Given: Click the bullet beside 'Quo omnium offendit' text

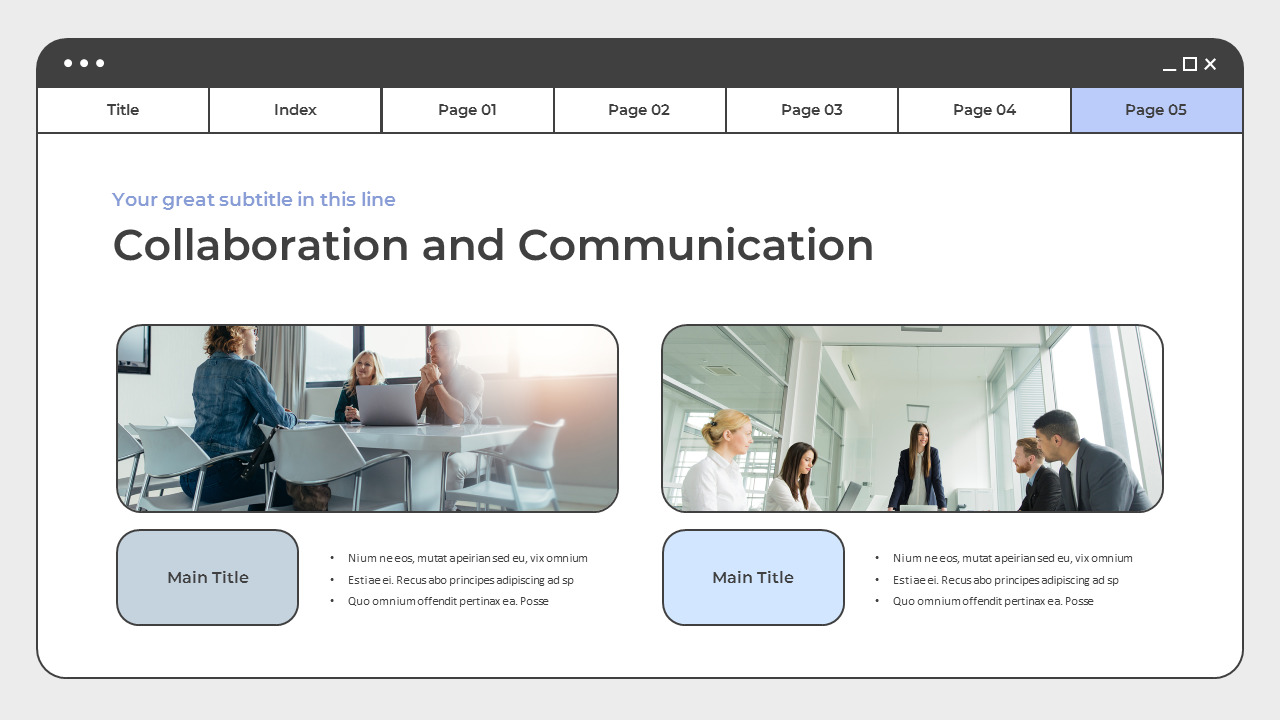Looking at the screenshot, I should [331, 601].
